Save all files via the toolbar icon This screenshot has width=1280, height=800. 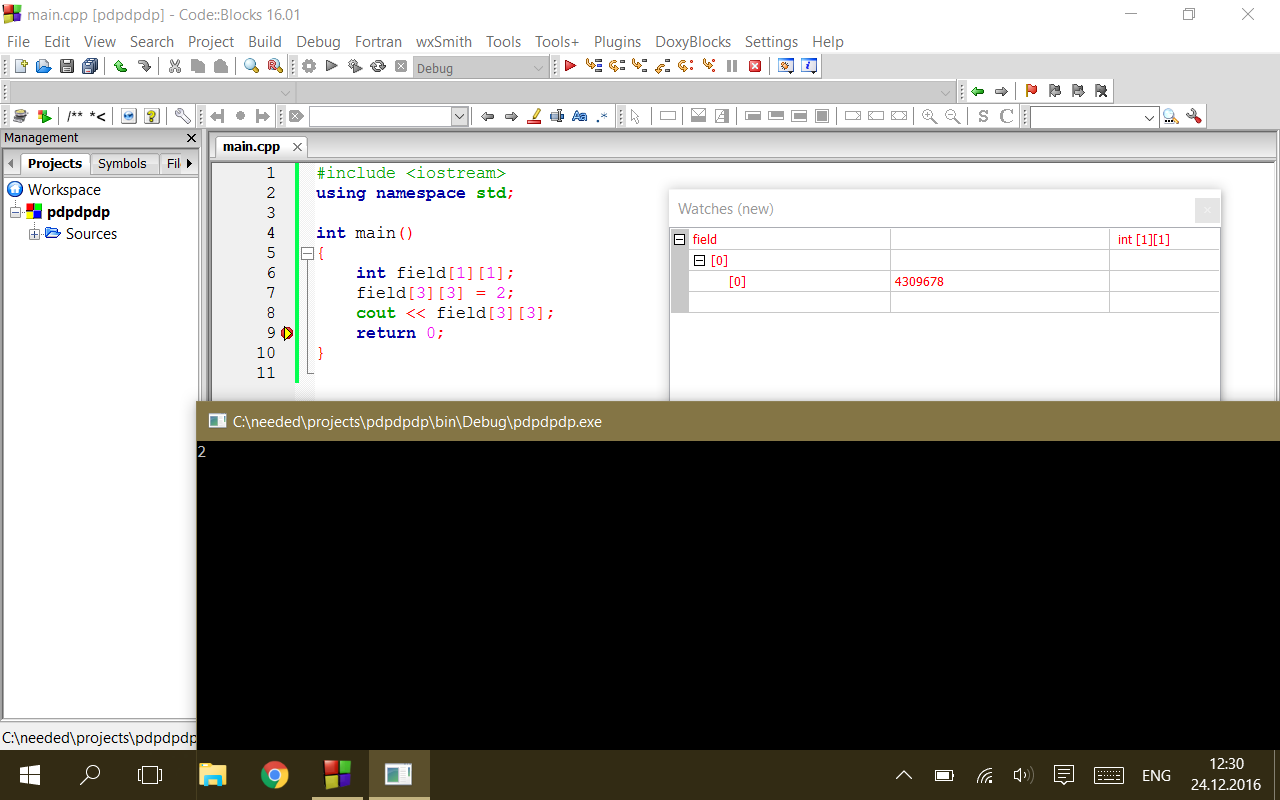(x=90, y=67)
